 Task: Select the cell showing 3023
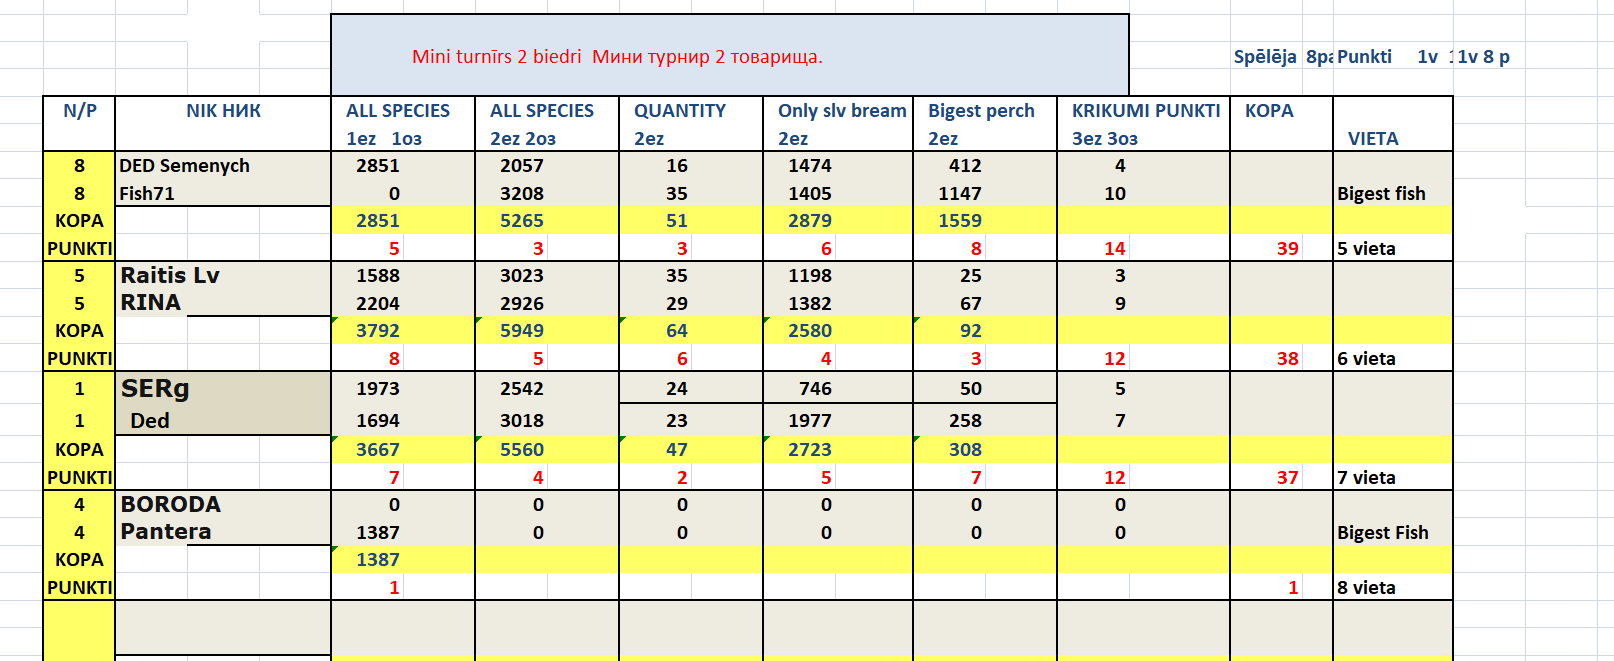pyautogui.click(x=522, y=276)
